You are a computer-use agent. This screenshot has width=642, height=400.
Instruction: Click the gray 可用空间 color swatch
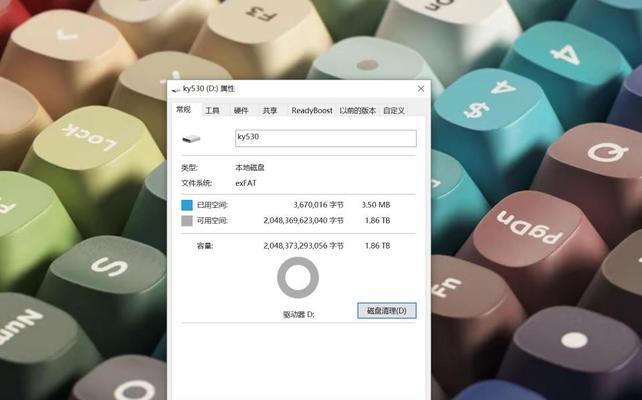(x=187, y=221)
